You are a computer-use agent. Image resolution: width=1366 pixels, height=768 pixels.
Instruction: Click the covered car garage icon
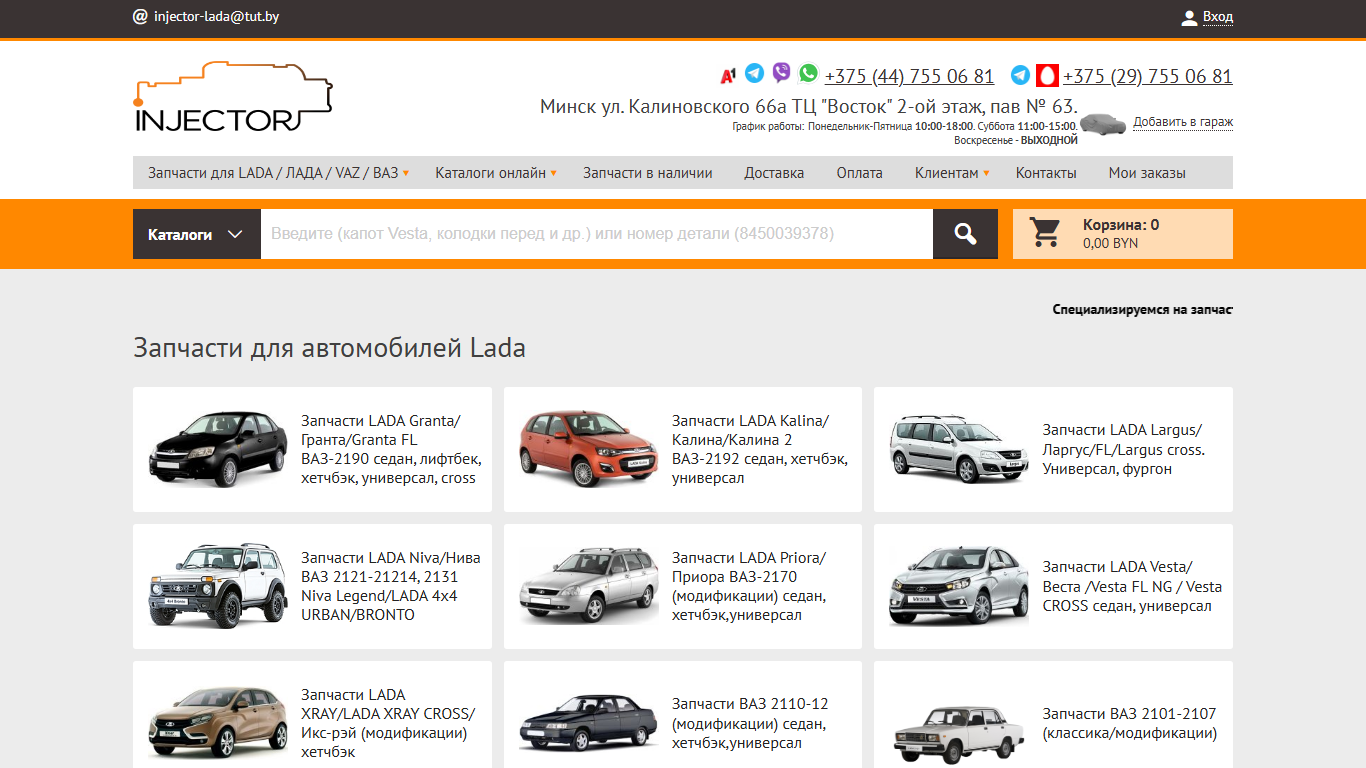click(1103, 123)
